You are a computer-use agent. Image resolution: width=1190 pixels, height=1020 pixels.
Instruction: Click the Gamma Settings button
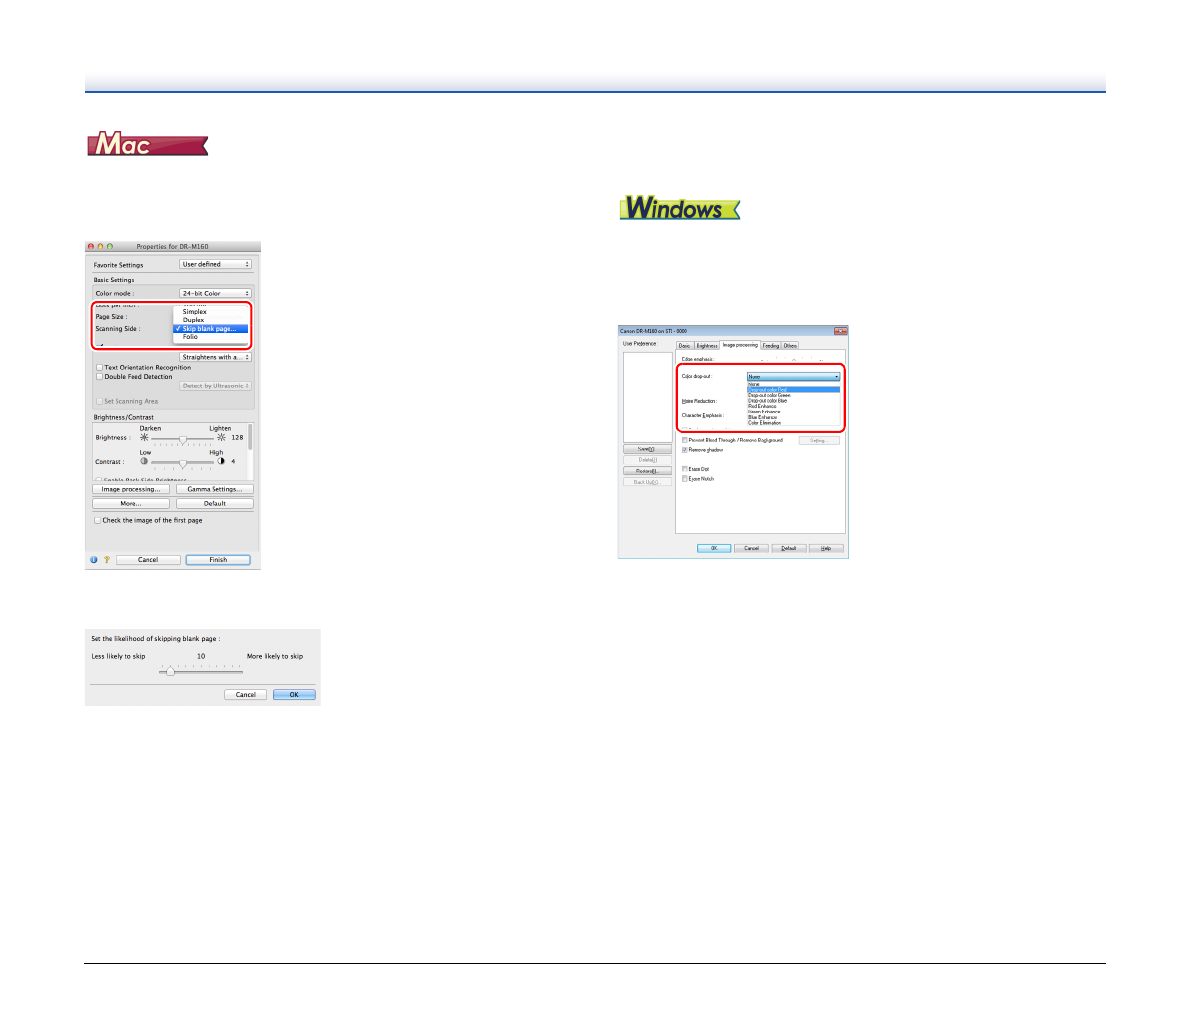[x=215, y=490]
